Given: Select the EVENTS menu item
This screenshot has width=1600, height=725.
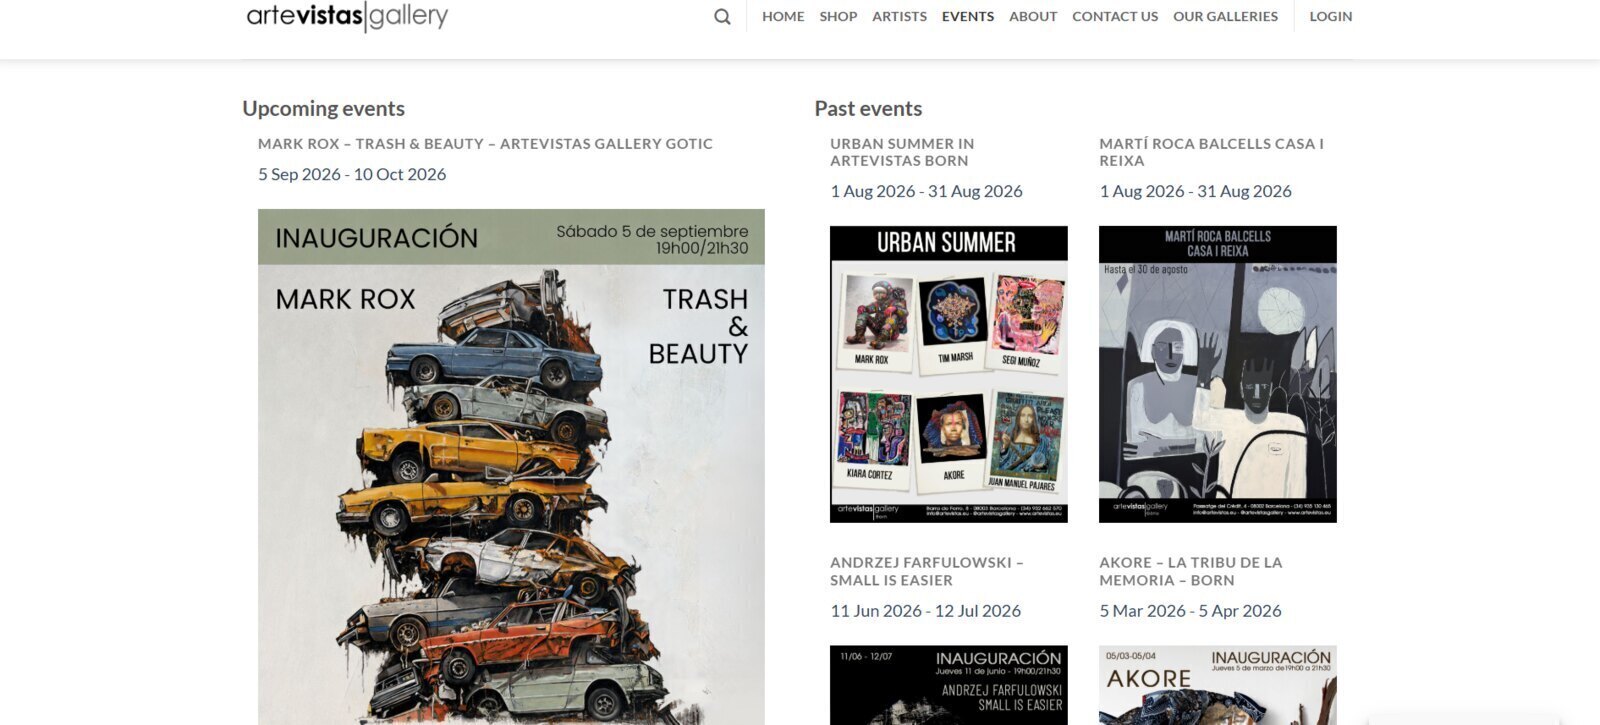Looking at the screenshot, I should click(968, 16).
